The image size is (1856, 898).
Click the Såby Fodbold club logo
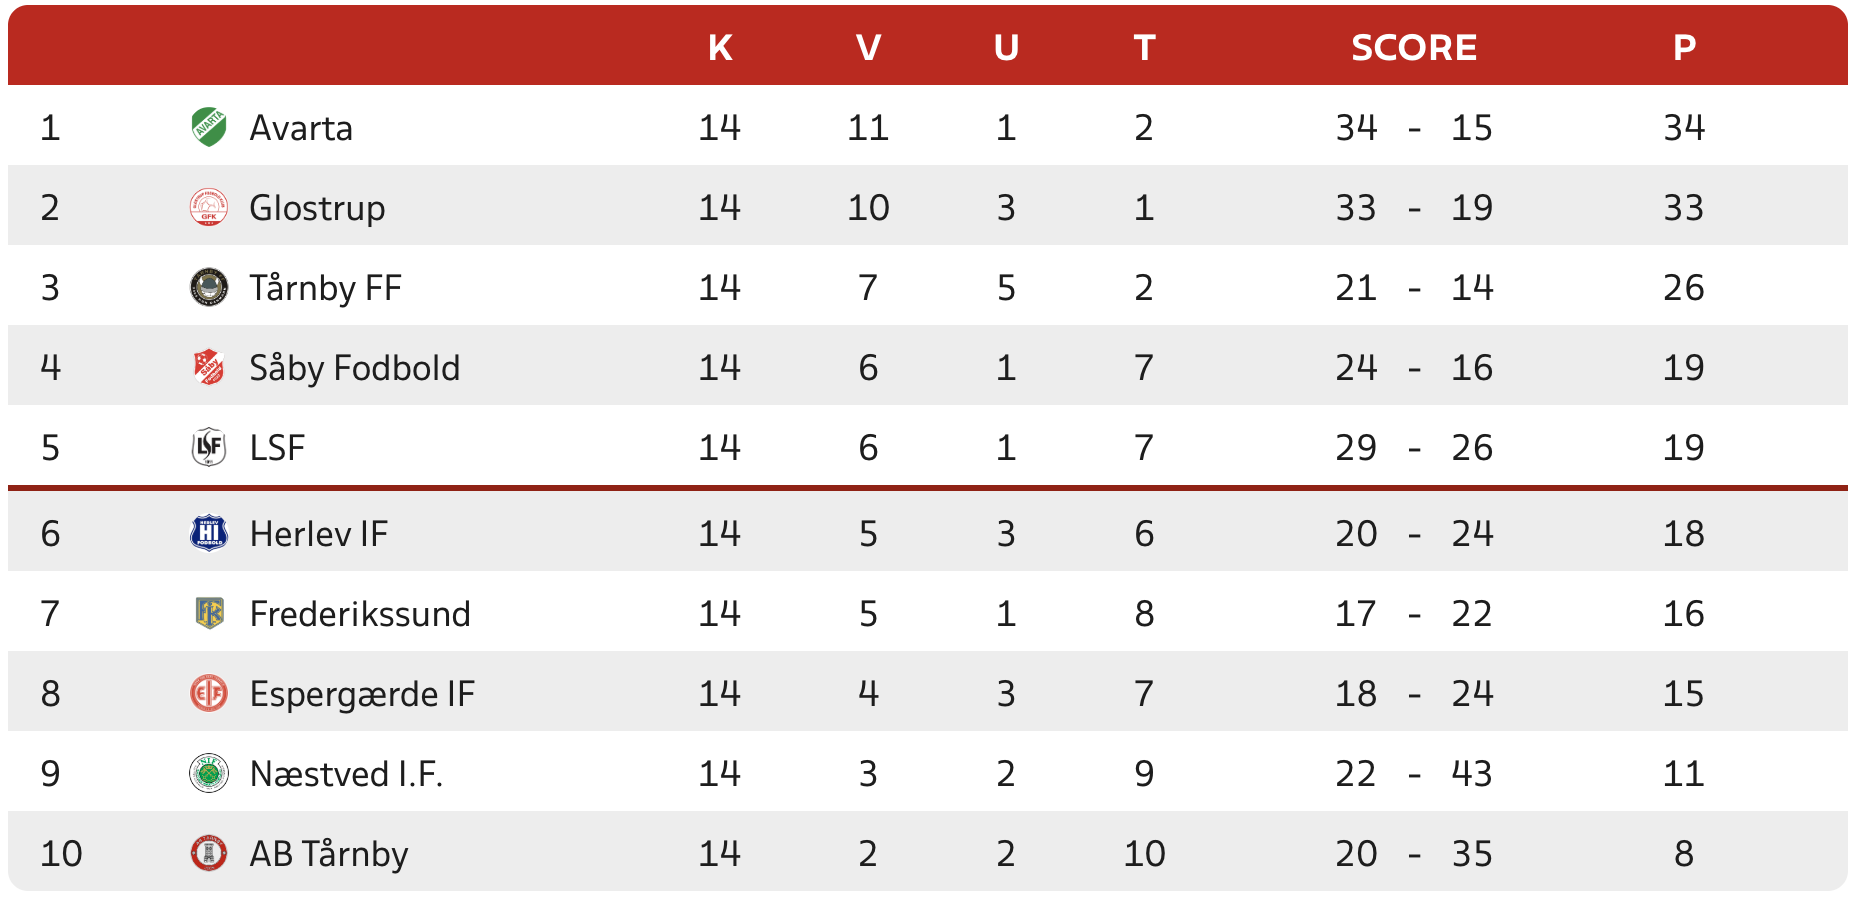pyautogui.click(x=209, y=367)
